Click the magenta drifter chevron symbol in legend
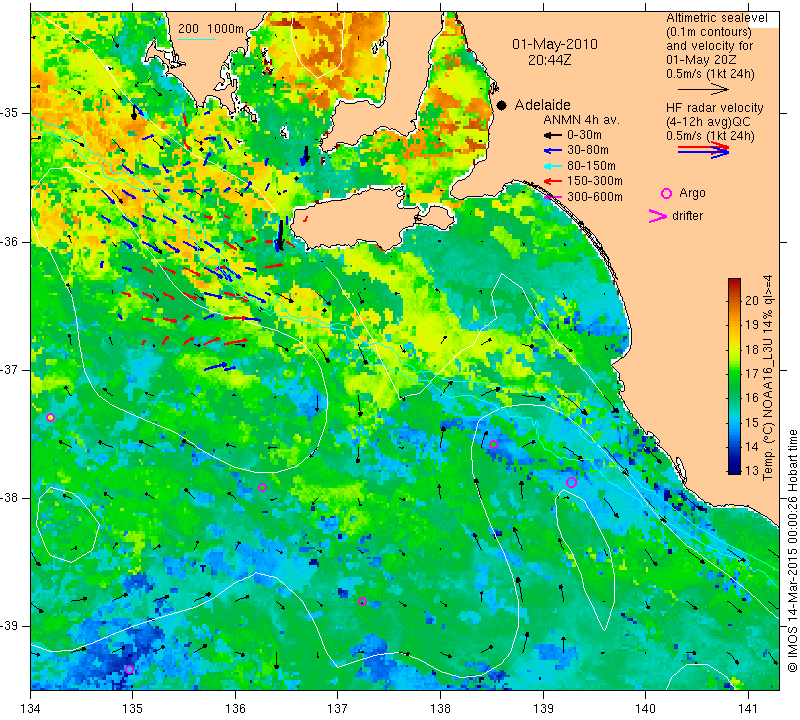Viewport: 800px width, 720px height. 657,216
